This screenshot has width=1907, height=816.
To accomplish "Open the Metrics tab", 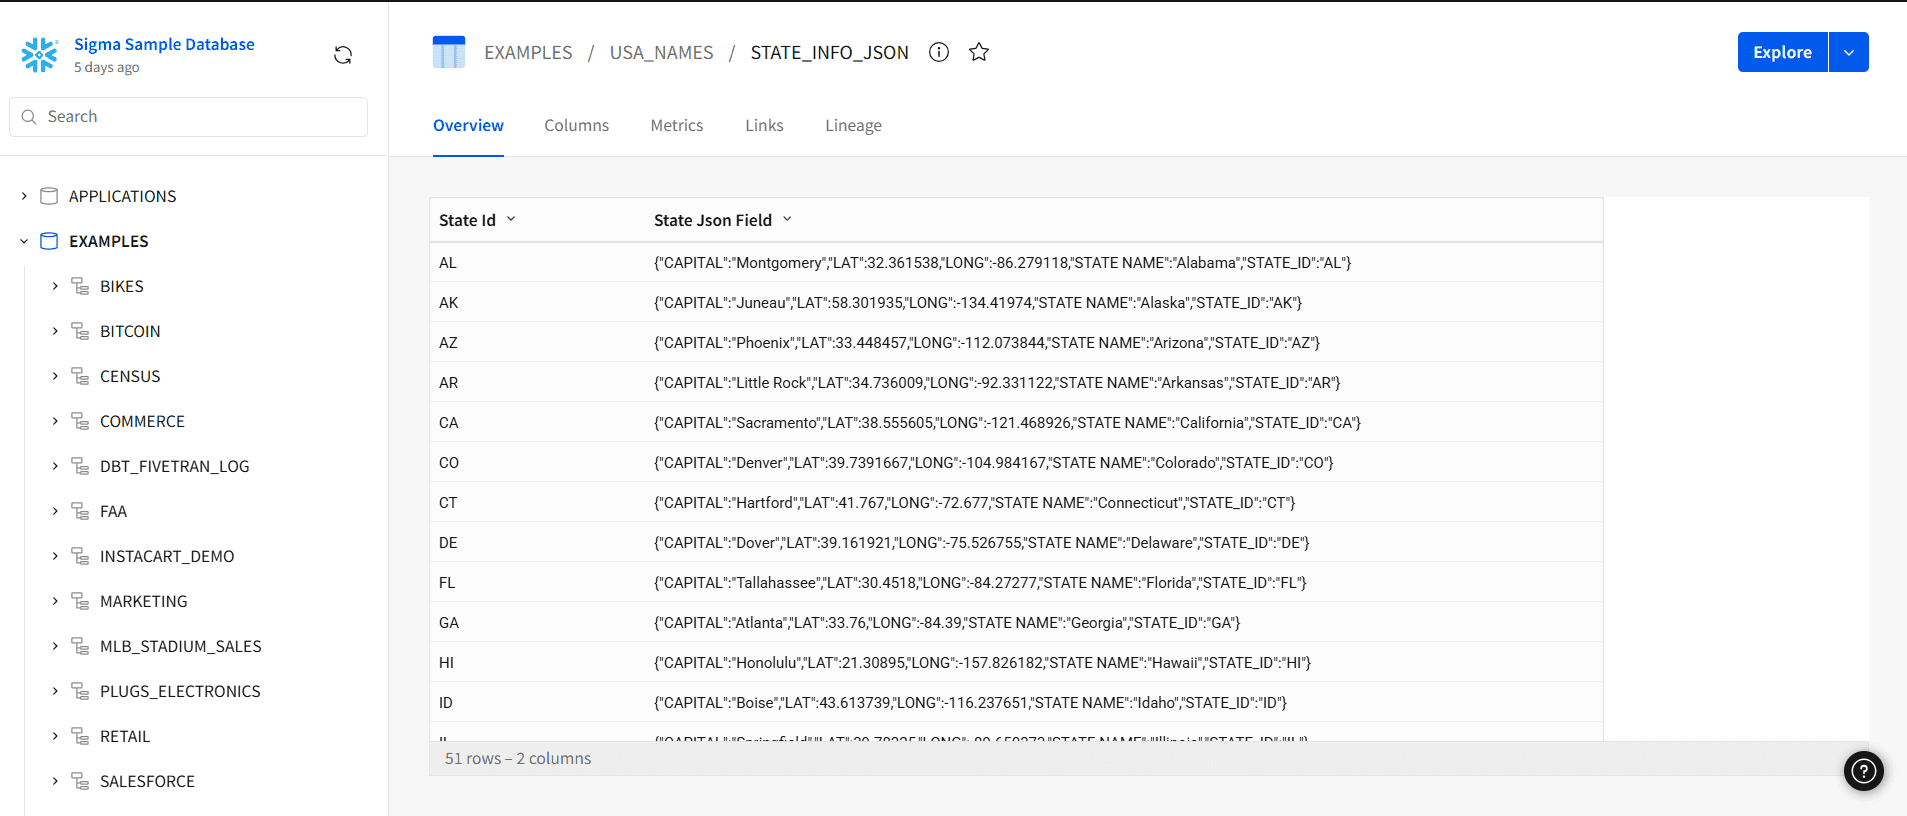I will click(677, 125).
